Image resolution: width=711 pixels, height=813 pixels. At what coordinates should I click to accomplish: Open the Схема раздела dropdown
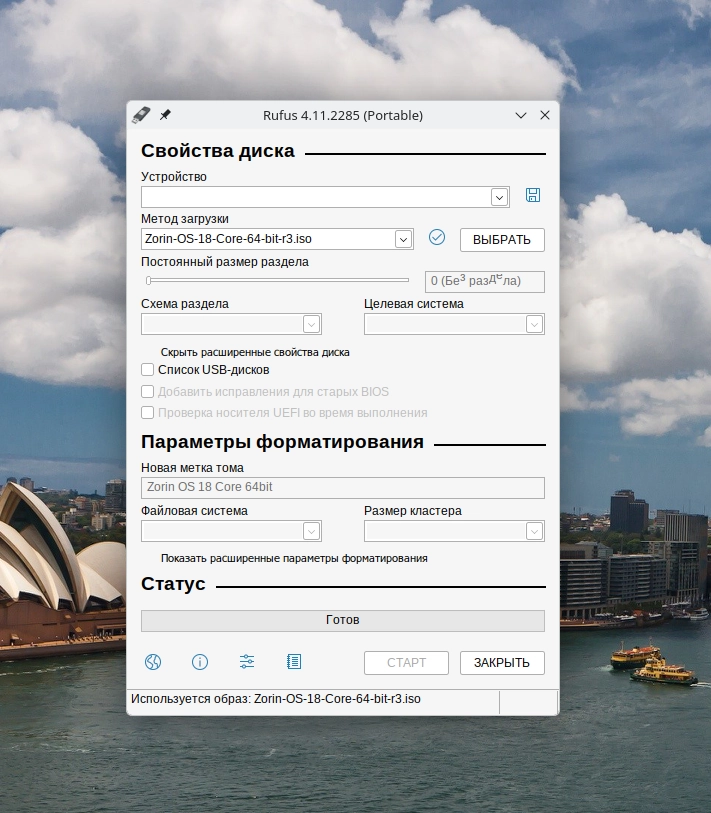coord(231,324)
